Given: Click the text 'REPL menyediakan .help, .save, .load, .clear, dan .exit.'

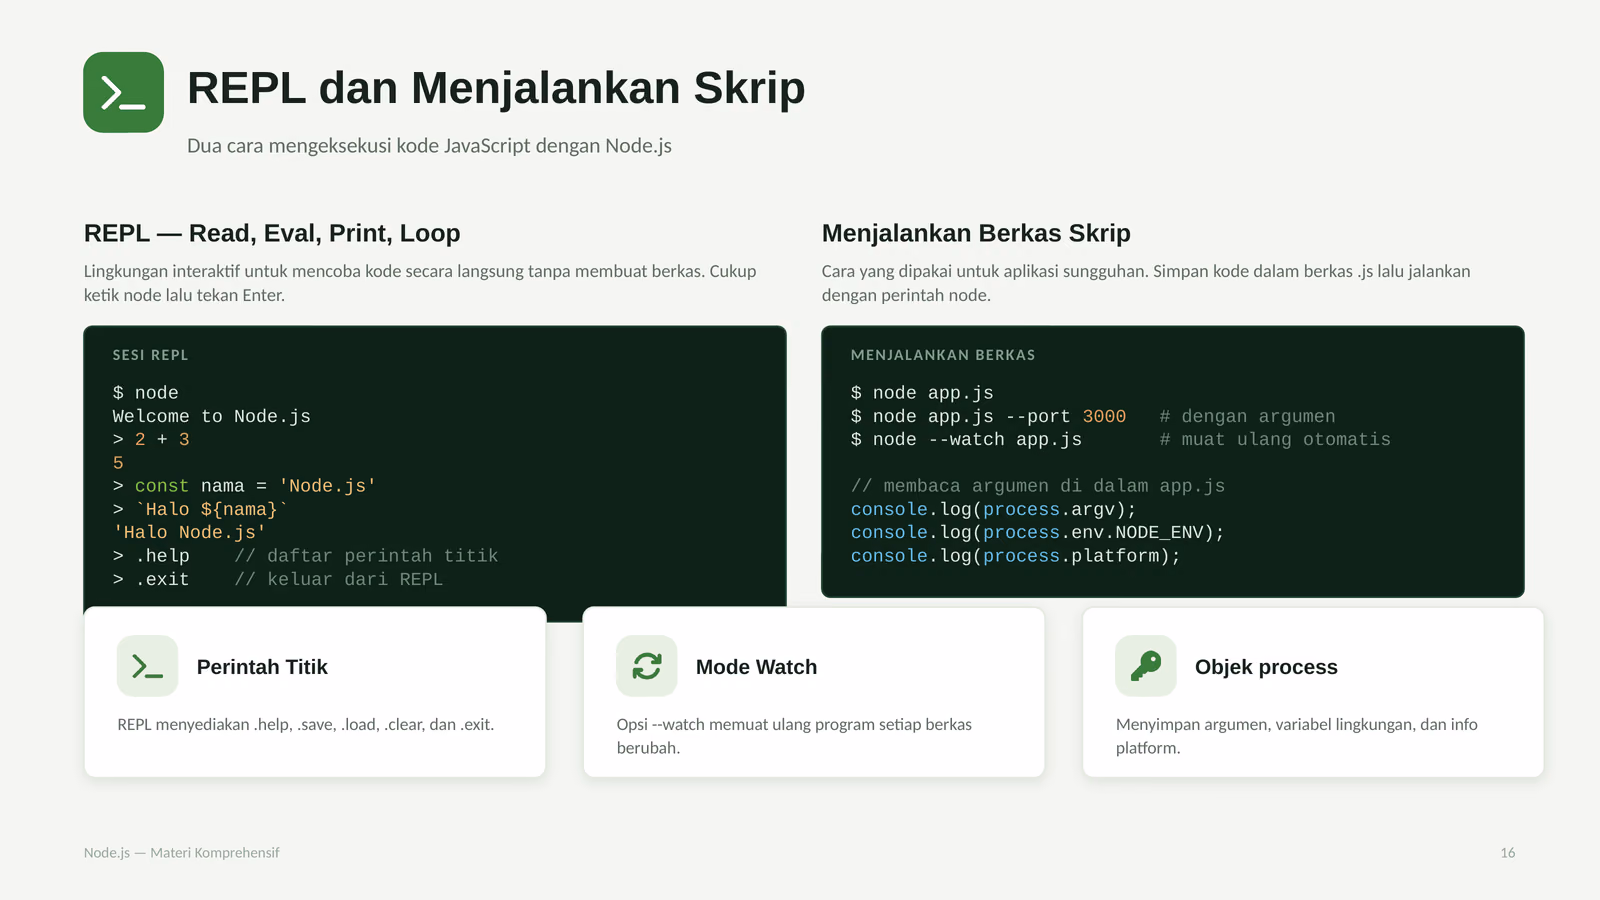Looking at the screenshot, I should 306,724.
